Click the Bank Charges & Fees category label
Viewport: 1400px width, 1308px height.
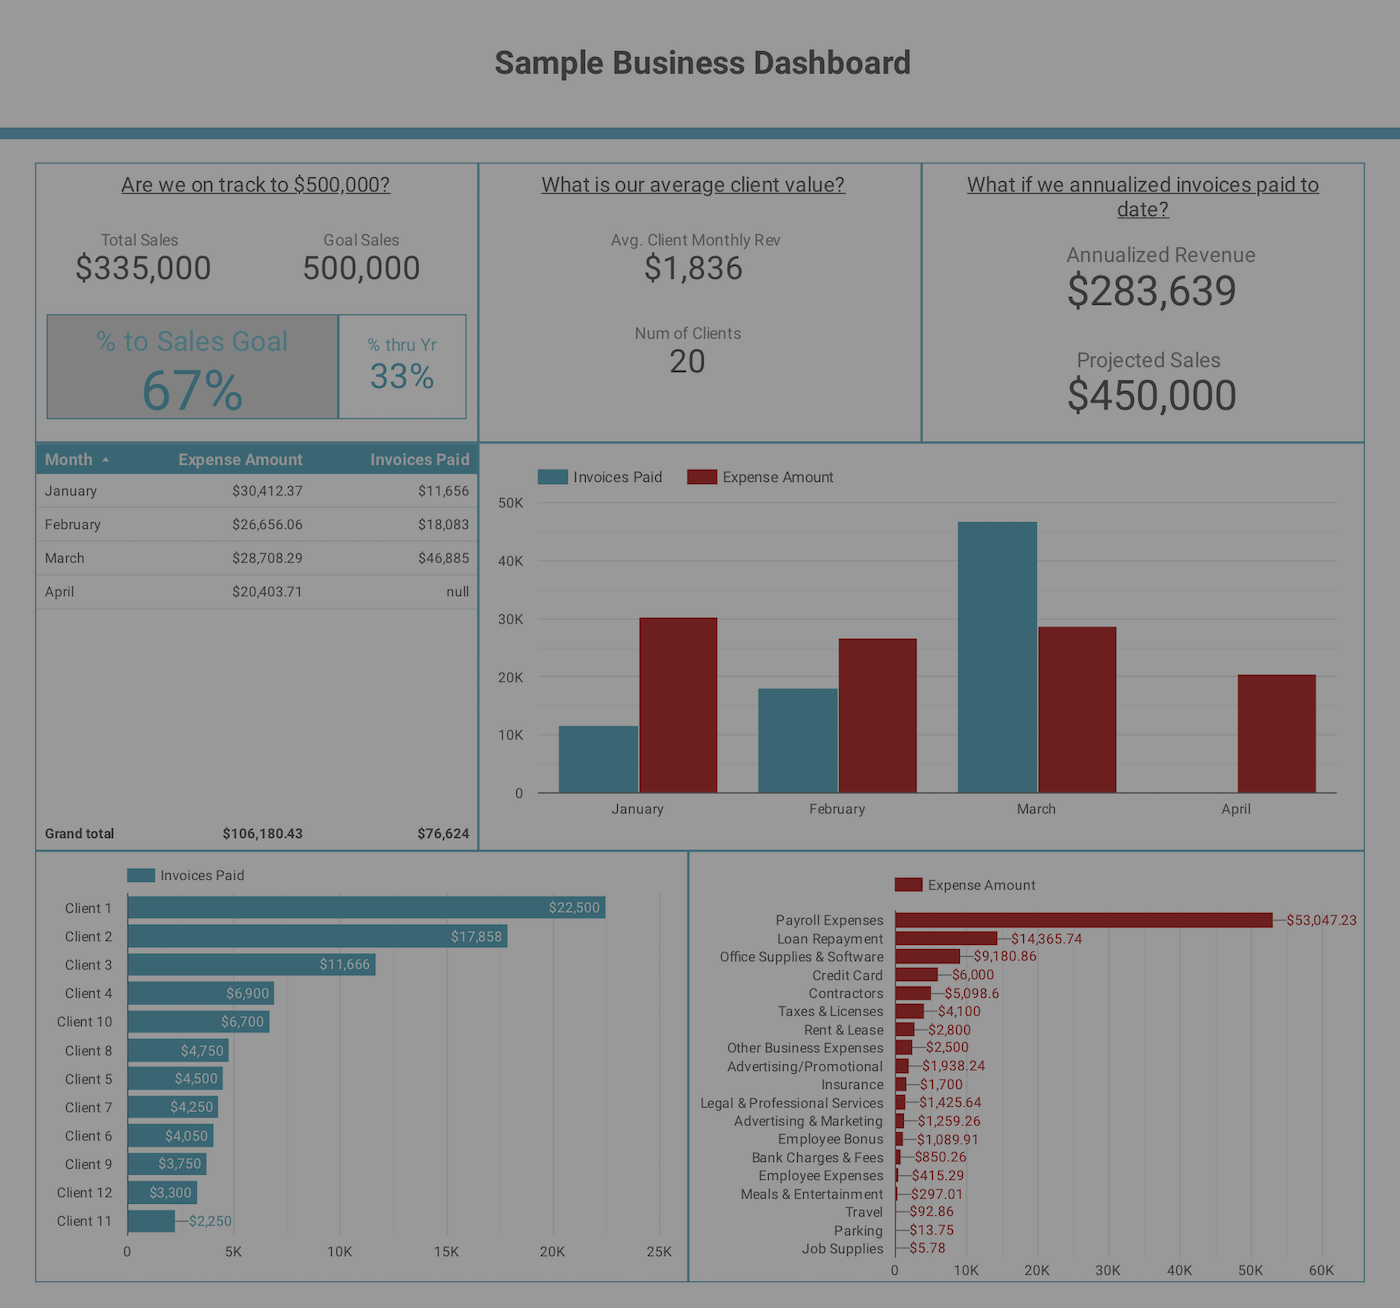click(818, 1157)
